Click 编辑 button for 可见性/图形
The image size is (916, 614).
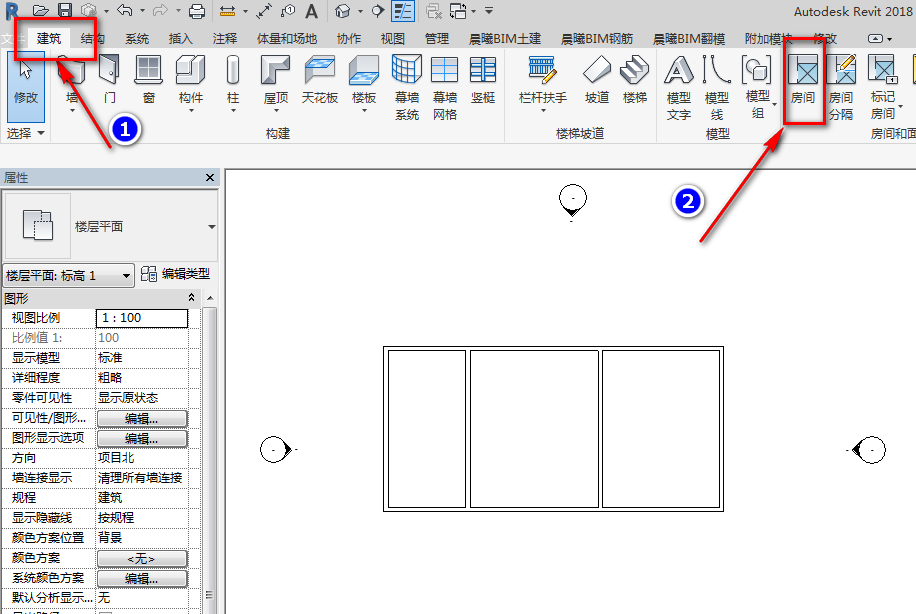(142, 418)
